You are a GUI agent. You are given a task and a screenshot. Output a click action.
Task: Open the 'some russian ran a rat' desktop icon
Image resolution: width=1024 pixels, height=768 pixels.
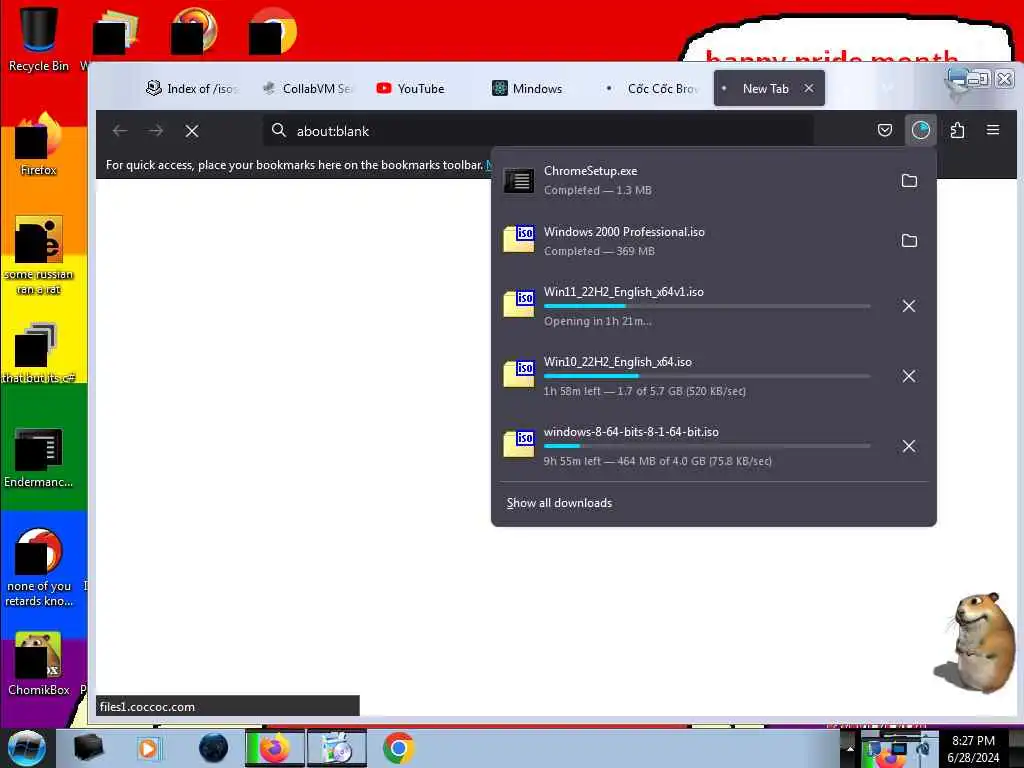38,255
